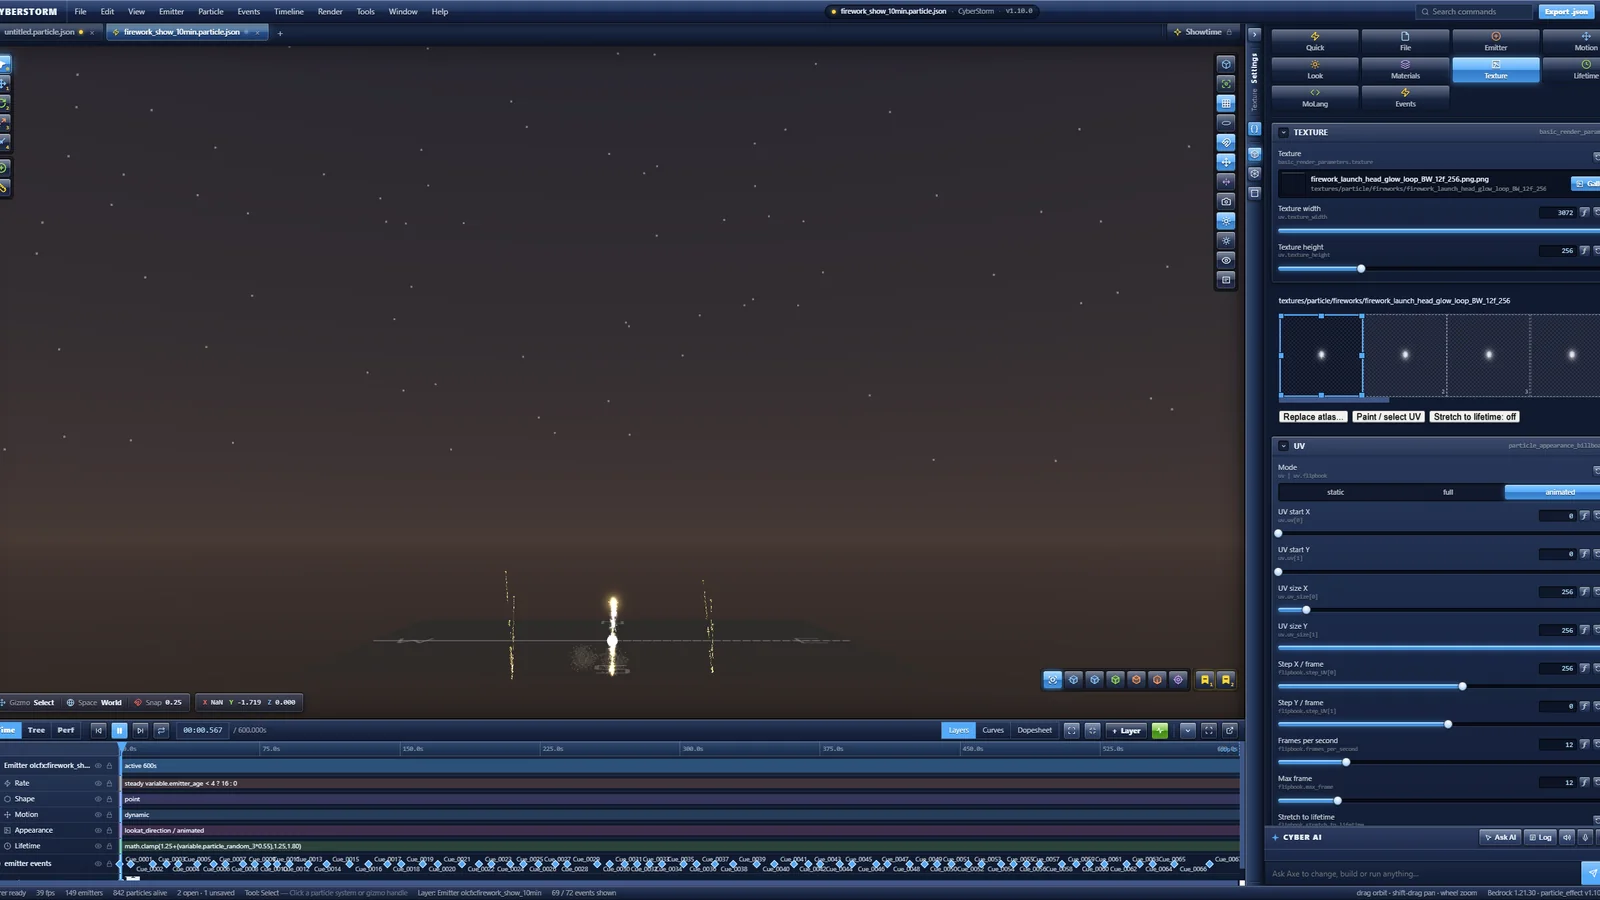Switch to the Dopesheet timeline tab
This screenshot has height=900, width=1600.
click(1034, 730)
